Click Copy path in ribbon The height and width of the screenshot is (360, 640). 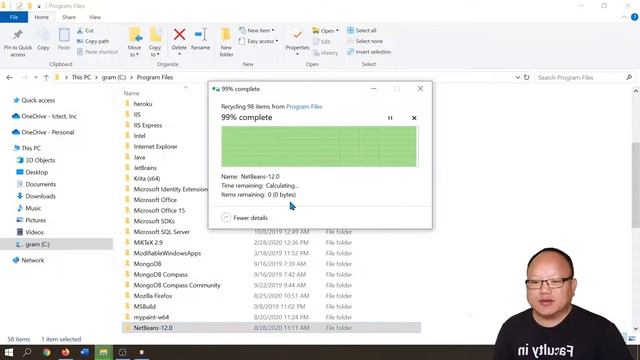point(93,41)
